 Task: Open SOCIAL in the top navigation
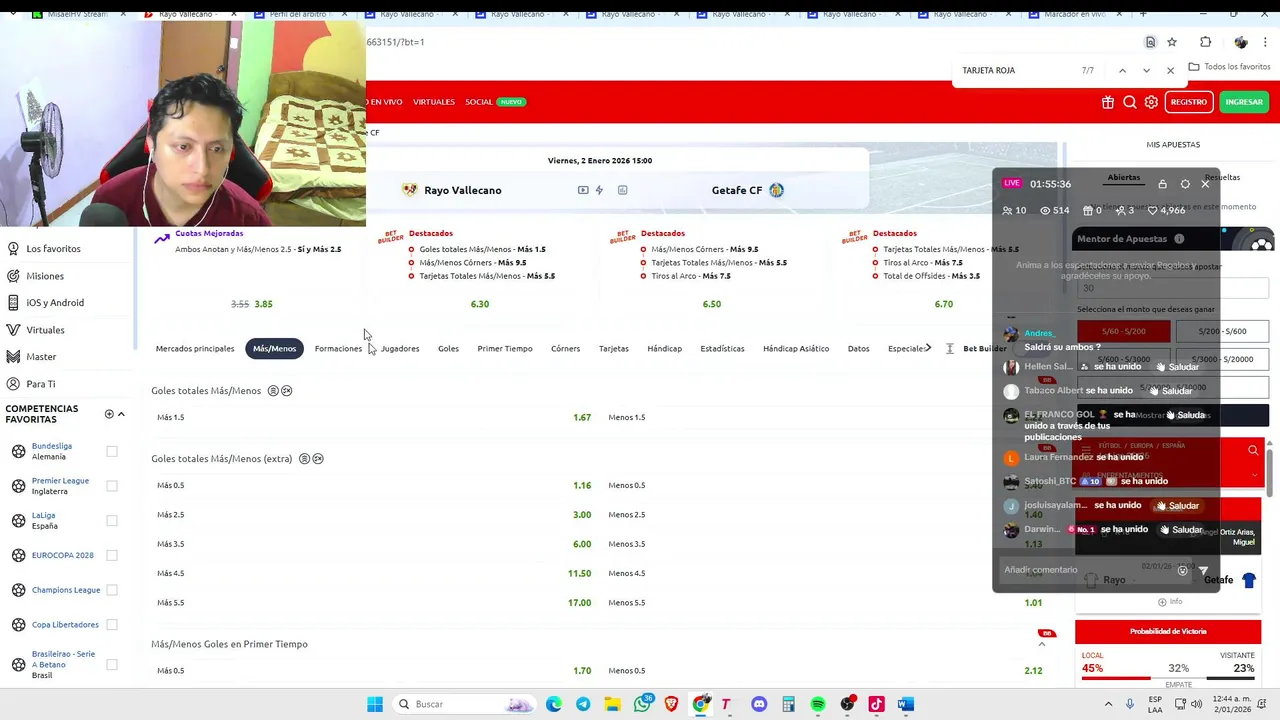pos(479,102)
